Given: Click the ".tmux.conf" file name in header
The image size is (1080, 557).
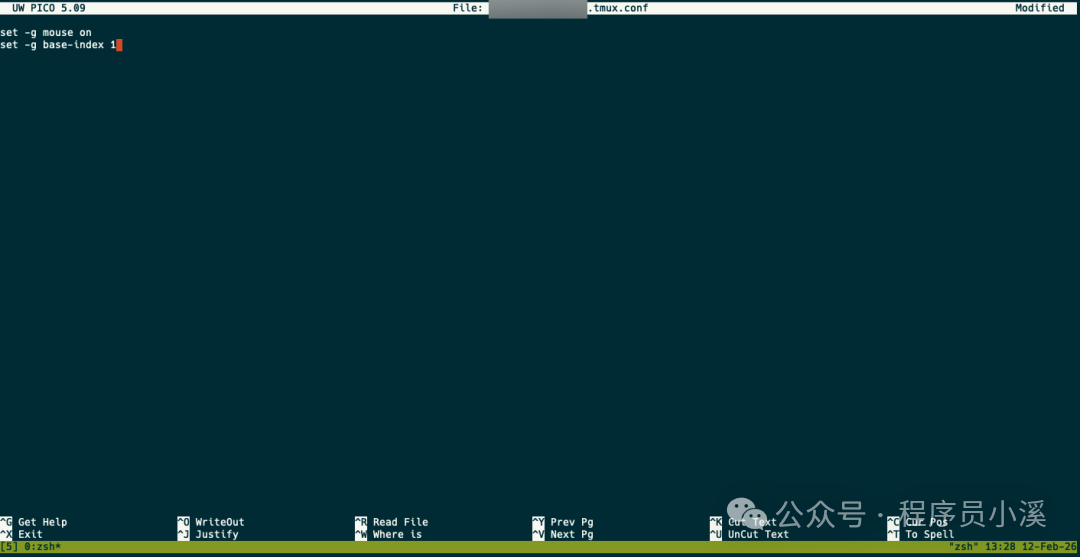Looking at the screenshot, I should 617,8.
